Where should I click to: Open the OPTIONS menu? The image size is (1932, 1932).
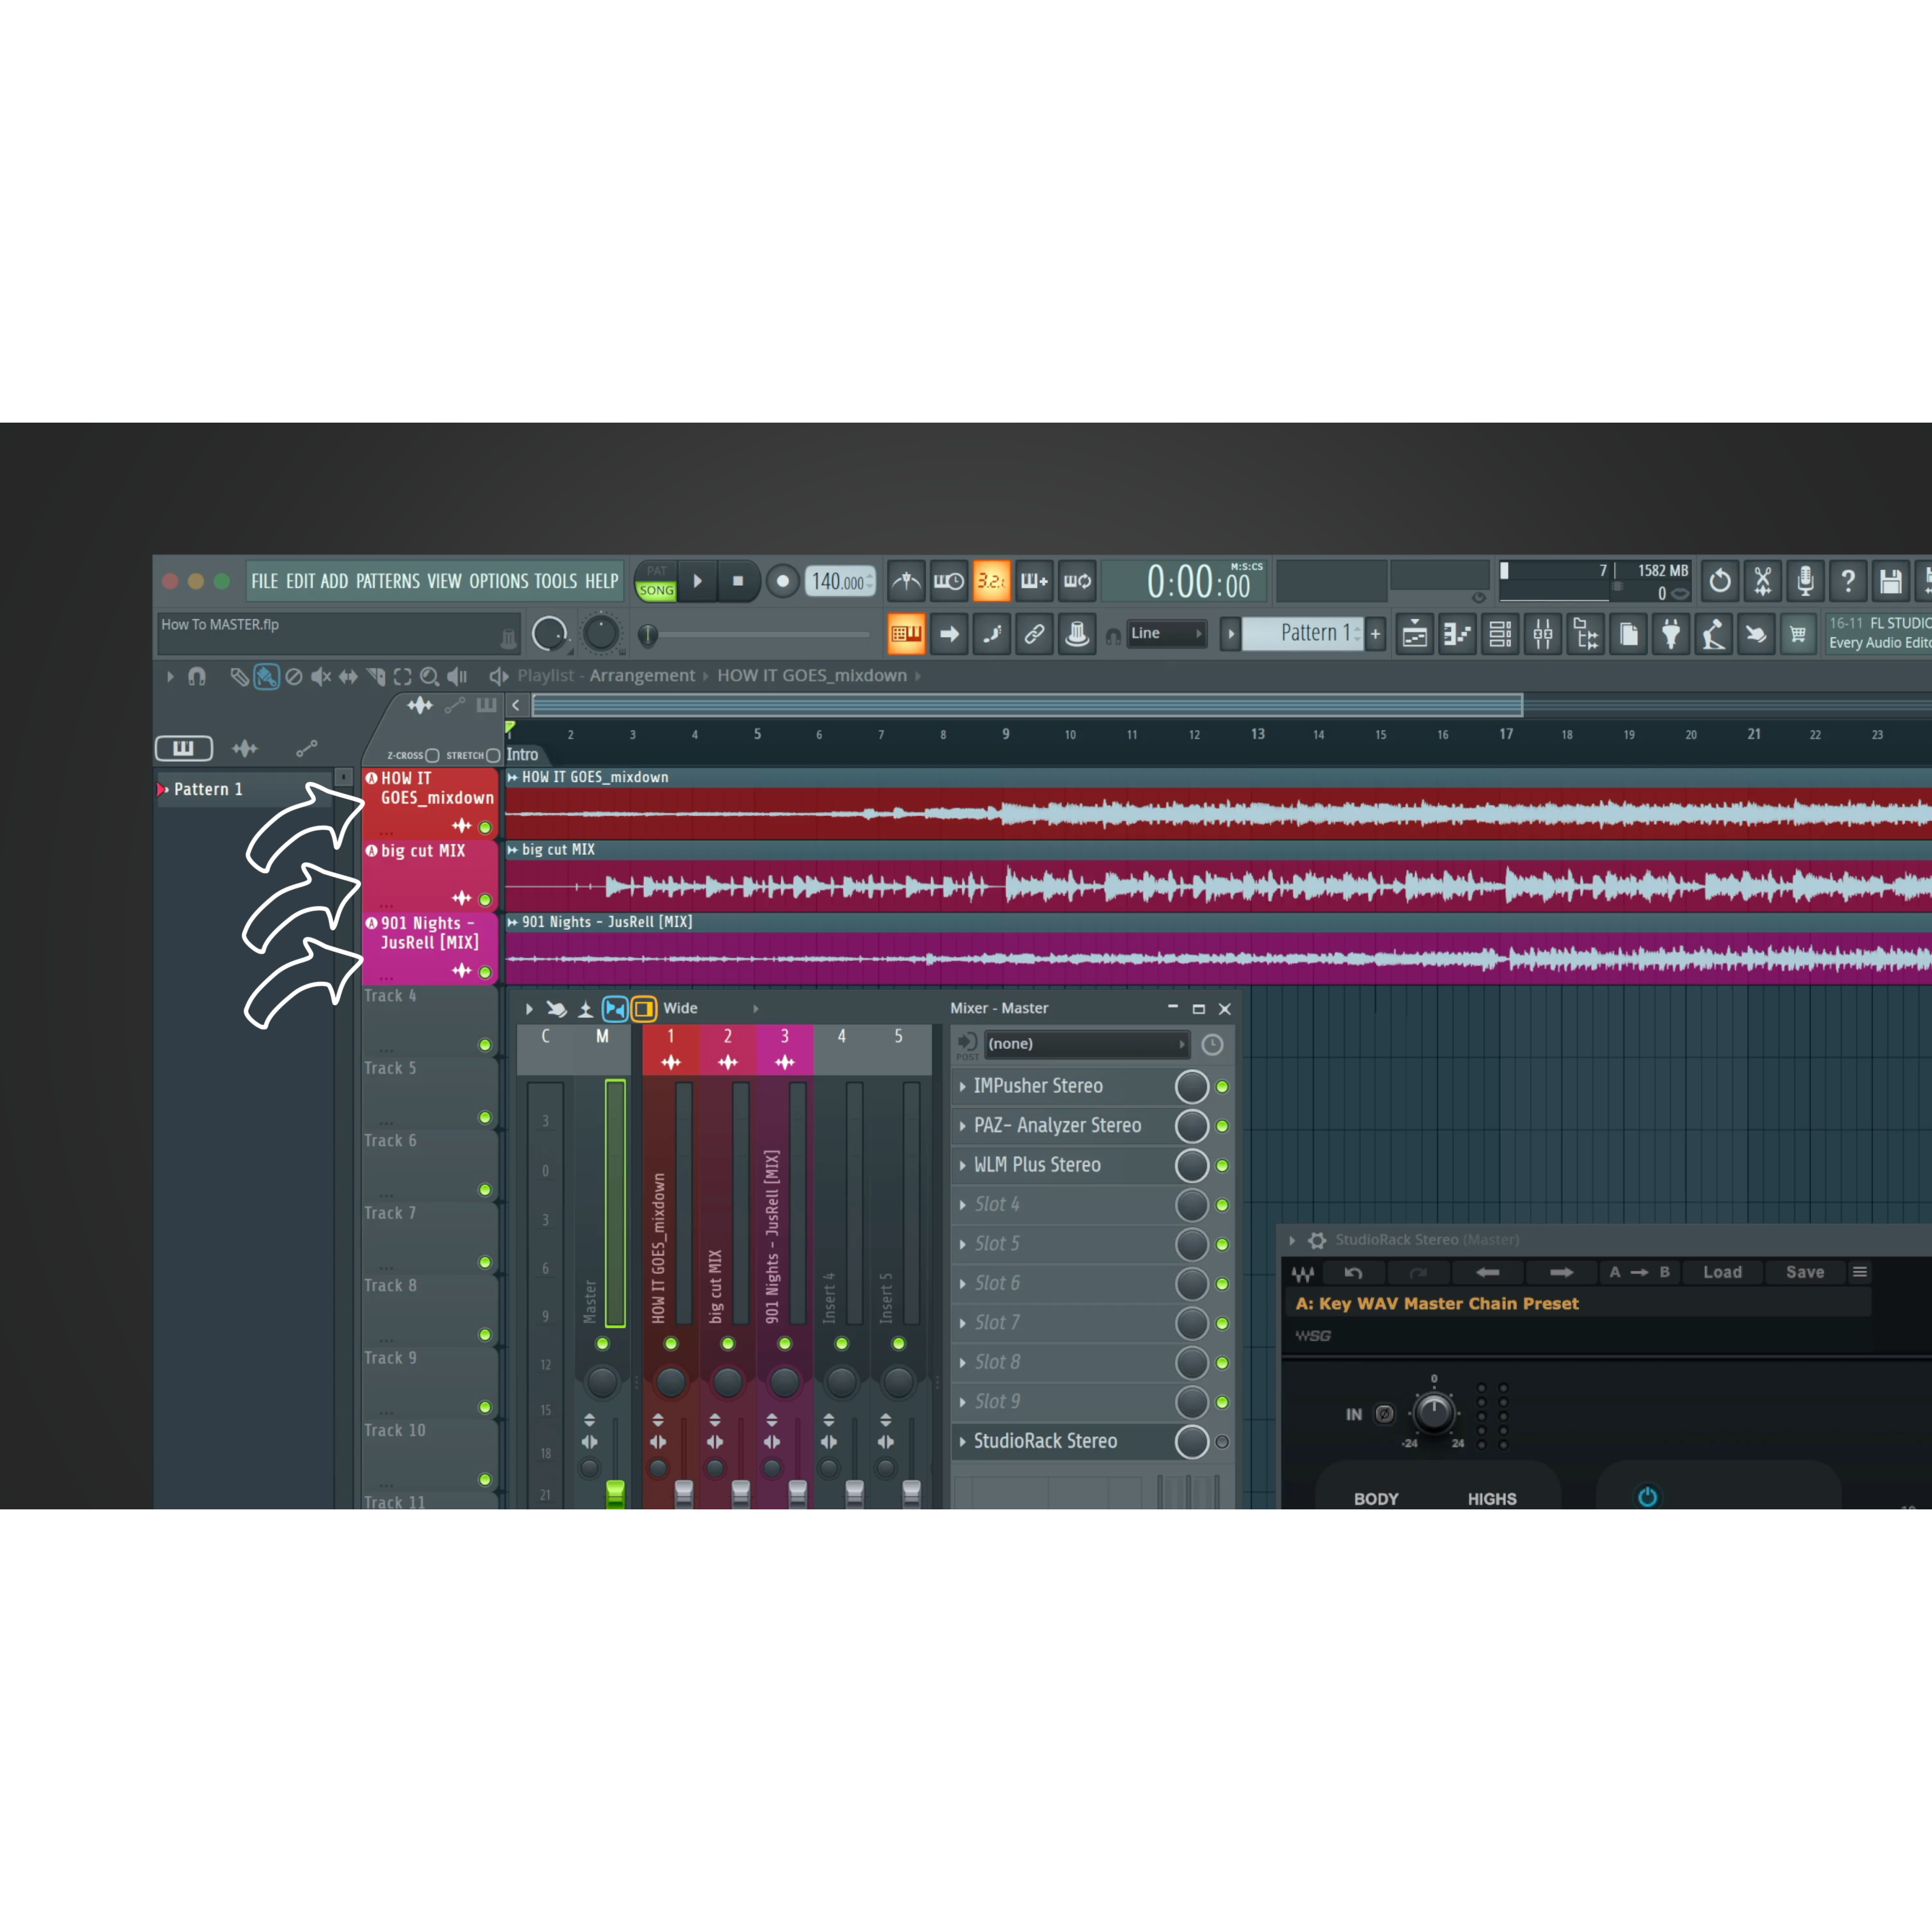[x=497, y=581]
